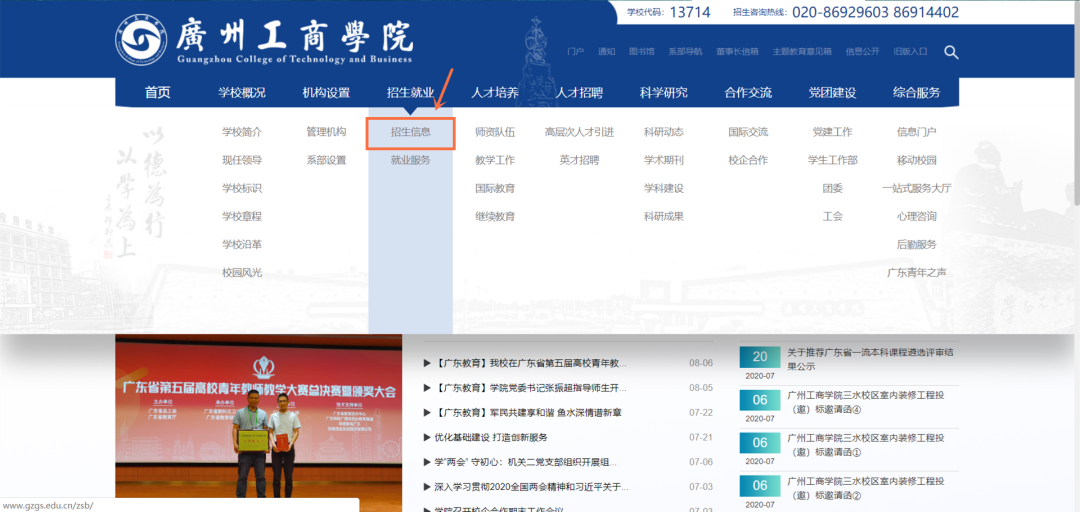The height and width of the screenshot is (512, 1080).
Task: Open 移动校园
Action: [x=916, y=161]
